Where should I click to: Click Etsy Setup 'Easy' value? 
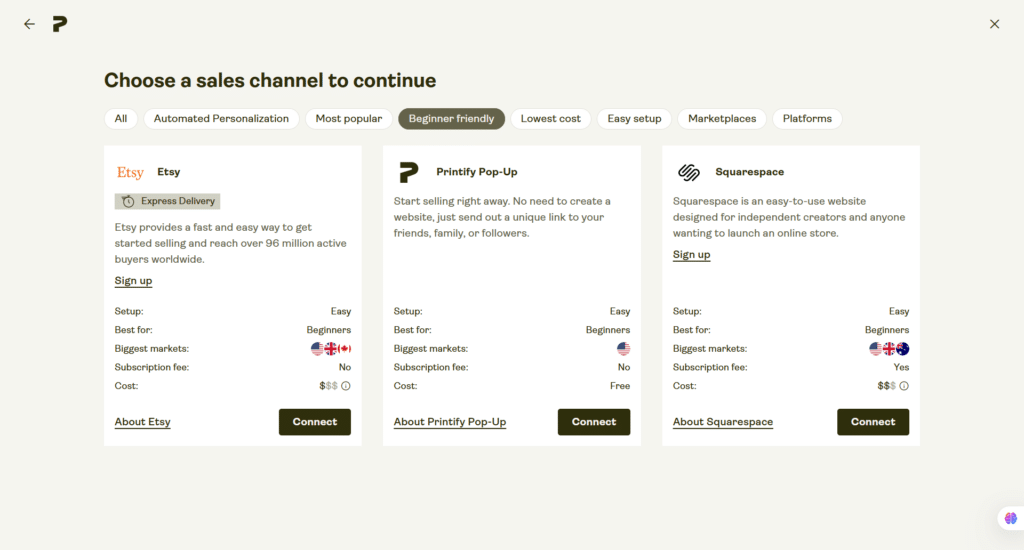click(341, 312)
